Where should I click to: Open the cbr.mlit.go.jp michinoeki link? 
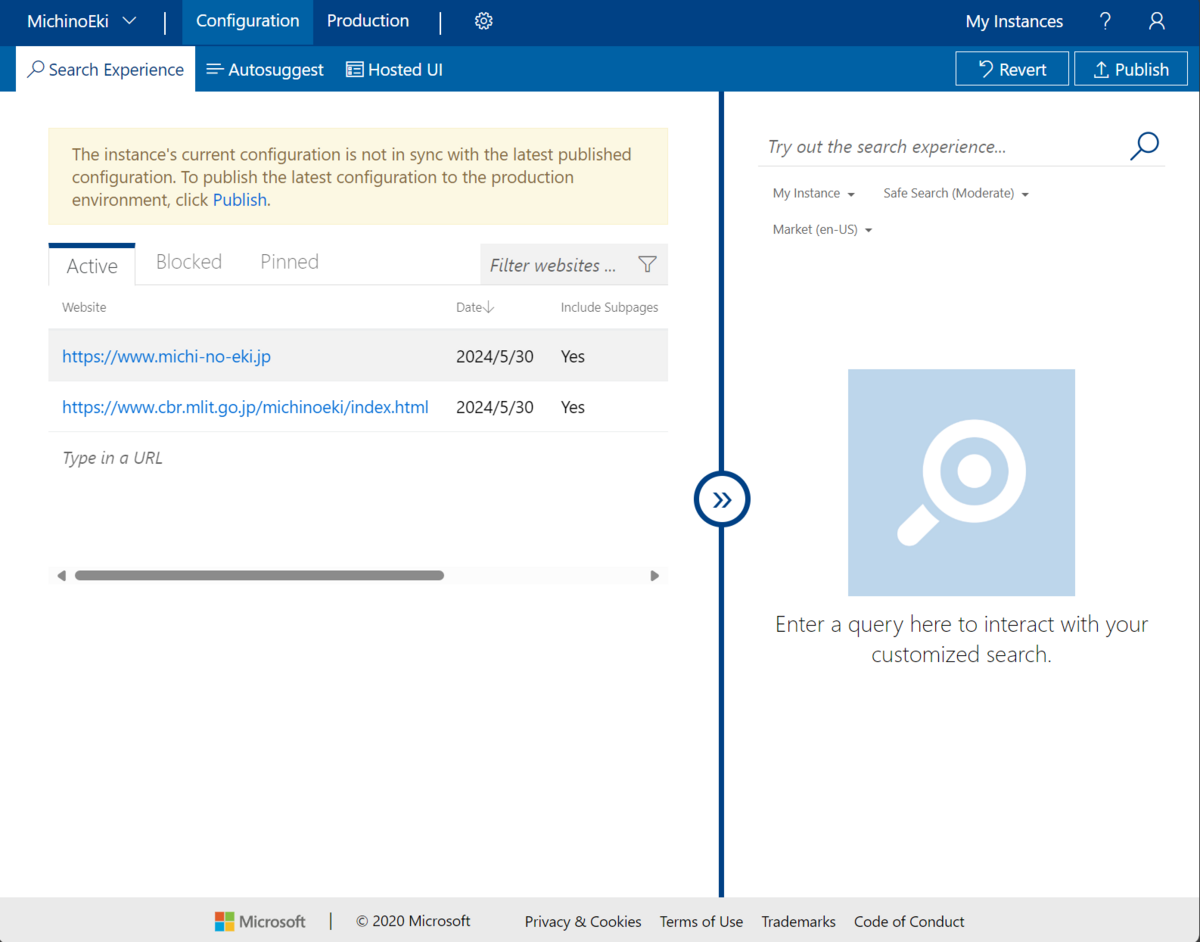[x=245, y=407]
